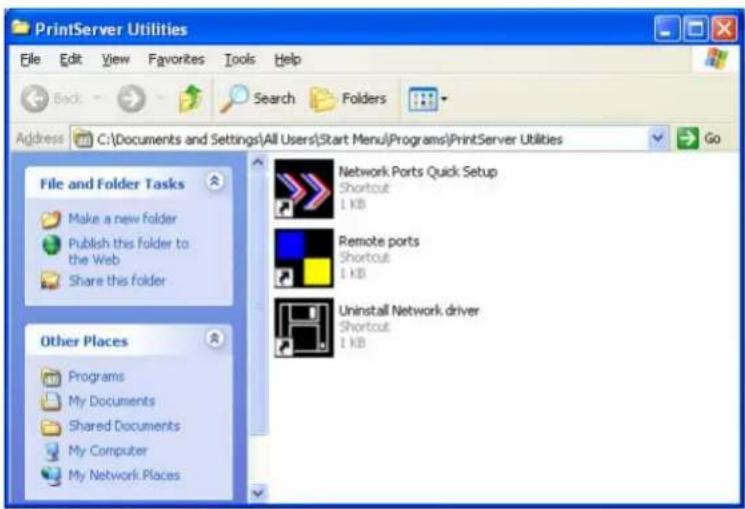
Task: Click the My Documents icon
Action: click(x=51, y=402)
